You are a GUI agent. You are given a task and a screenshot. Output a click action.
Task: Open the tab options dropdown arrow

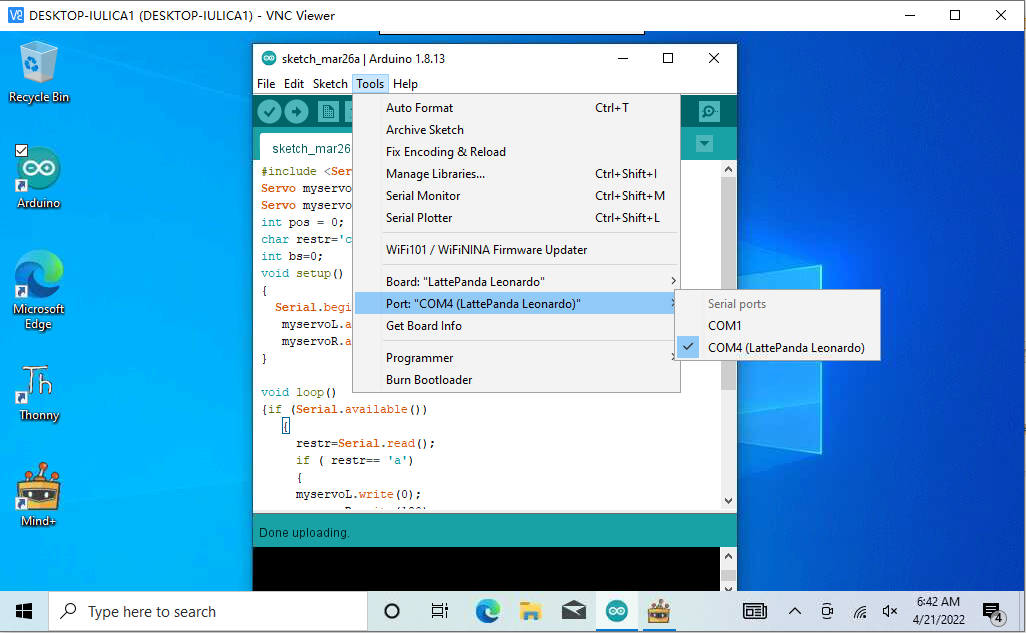point(704,143)
